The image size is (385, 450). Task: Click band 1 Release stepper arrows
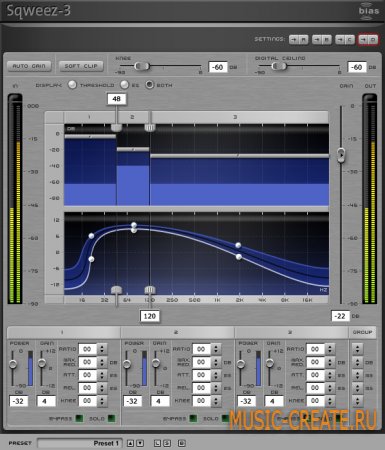point(102,388)
